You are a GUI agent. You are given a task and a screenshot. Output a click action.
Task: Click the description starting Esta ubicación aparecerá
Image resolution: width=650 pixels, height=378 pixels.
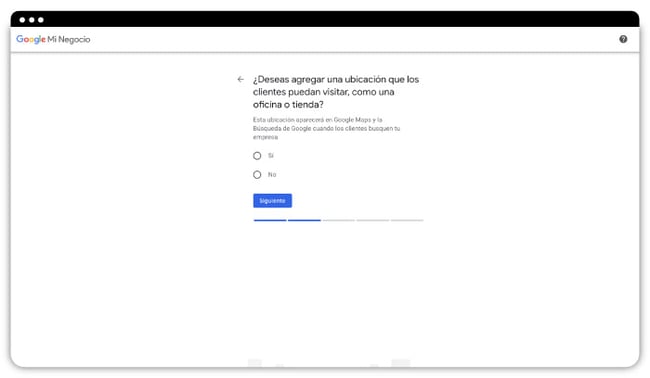coord(327,128)
